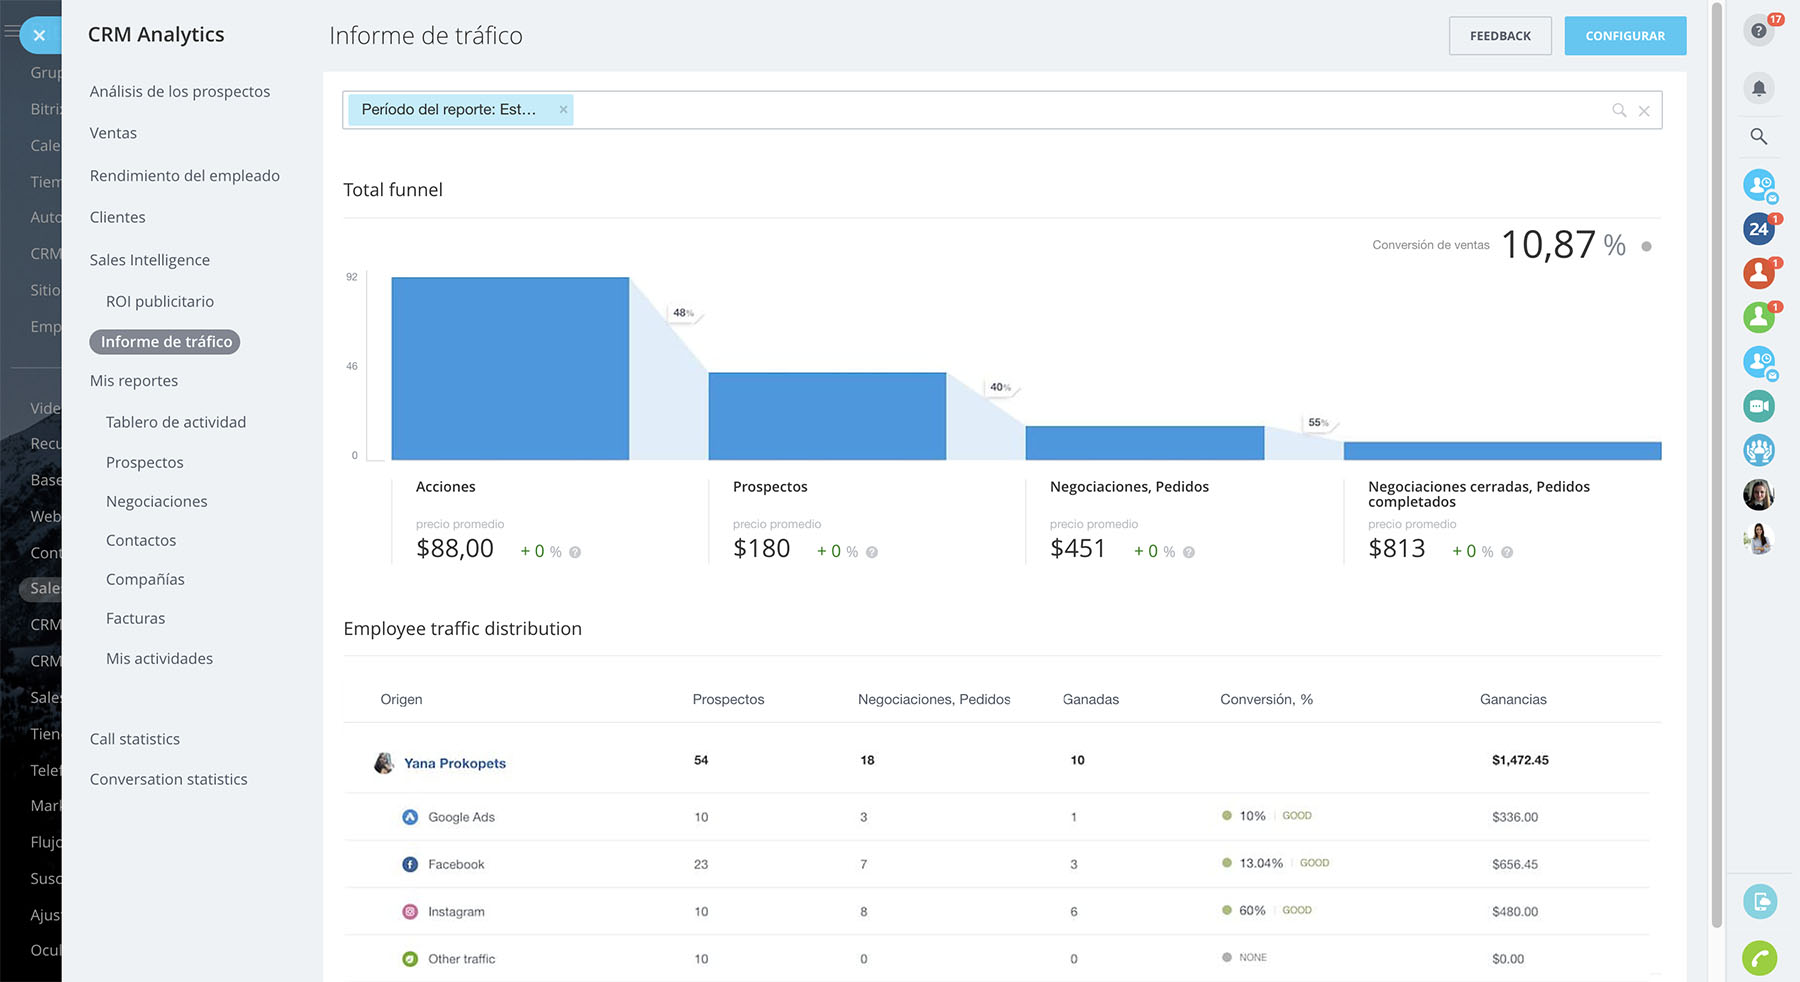Click the Instagram source icon

[x=410, y=911]
